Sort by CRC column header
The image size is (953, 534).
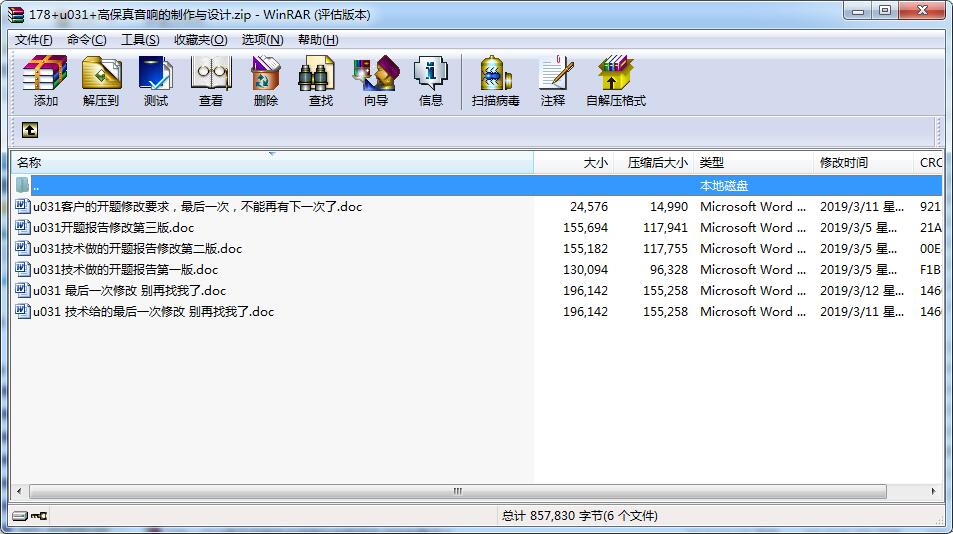click(928, 163)
